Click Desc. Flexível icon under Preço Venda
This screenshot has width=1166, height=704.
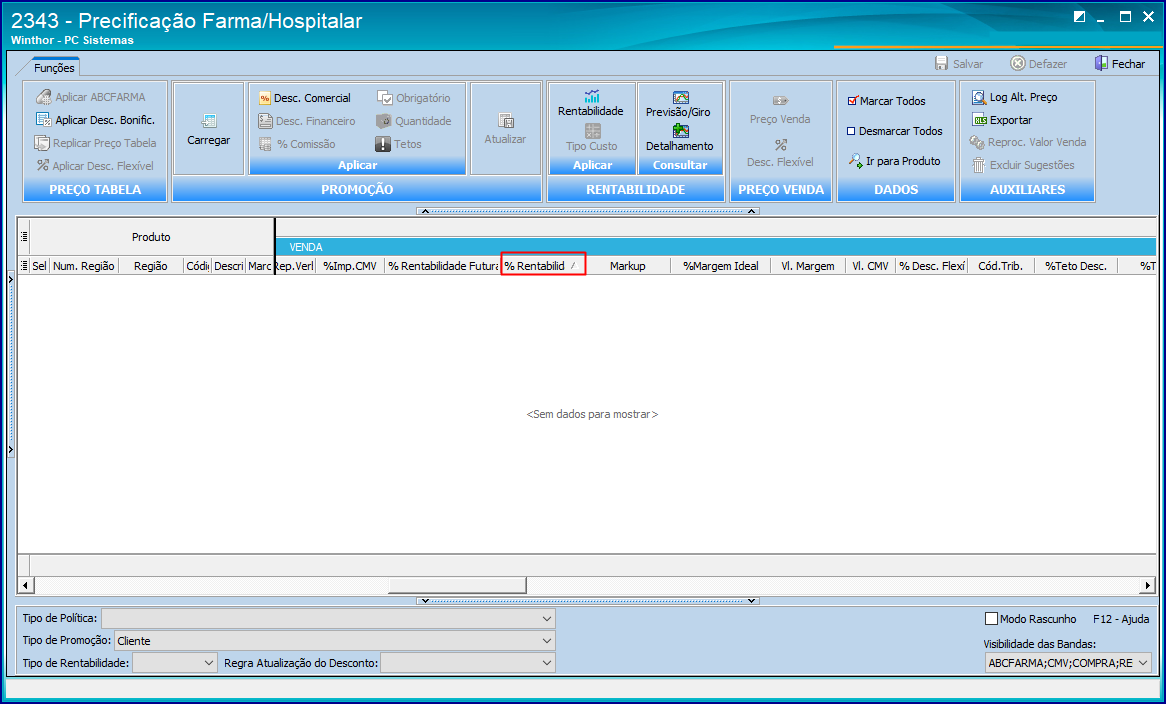click(780, 145)
